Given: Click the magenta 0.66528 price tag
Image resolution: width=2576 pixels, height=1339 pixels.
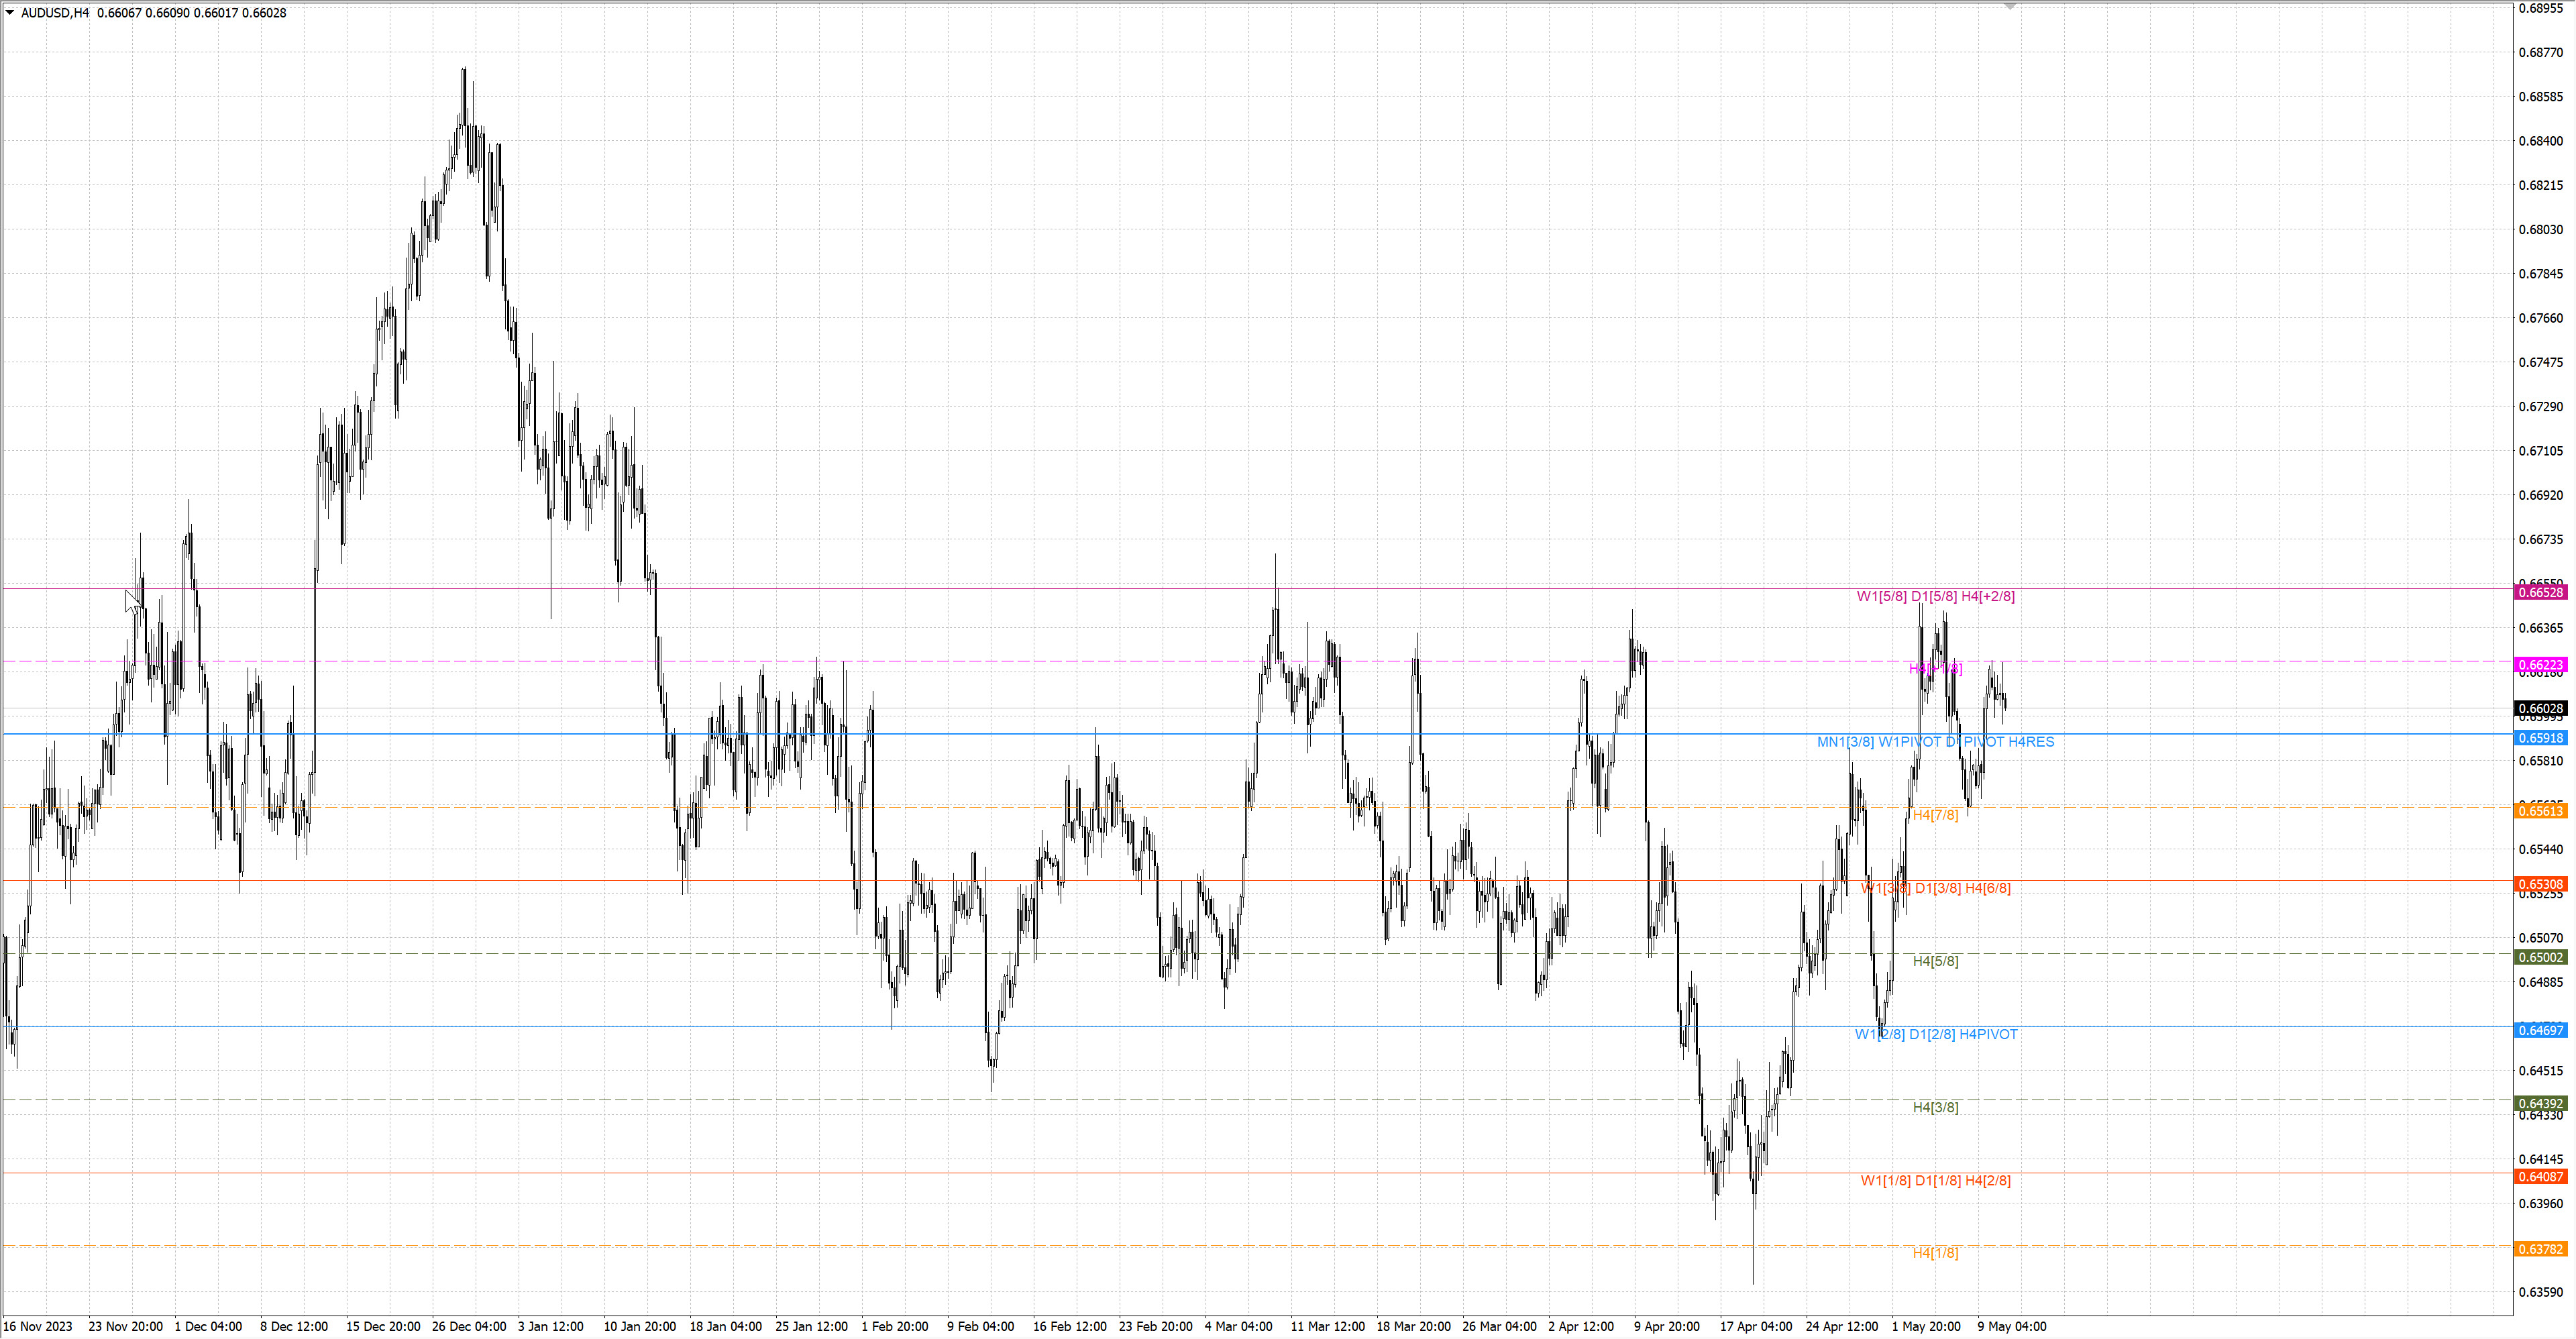Looking at the screenshot, I should coord(2540,592).
